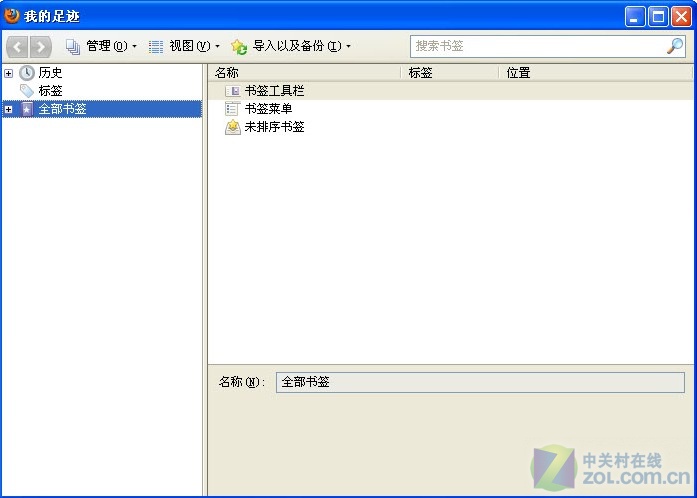
Task: Click the 书签工具栏 toolbar folder icon
Action: tap(232, 91)
